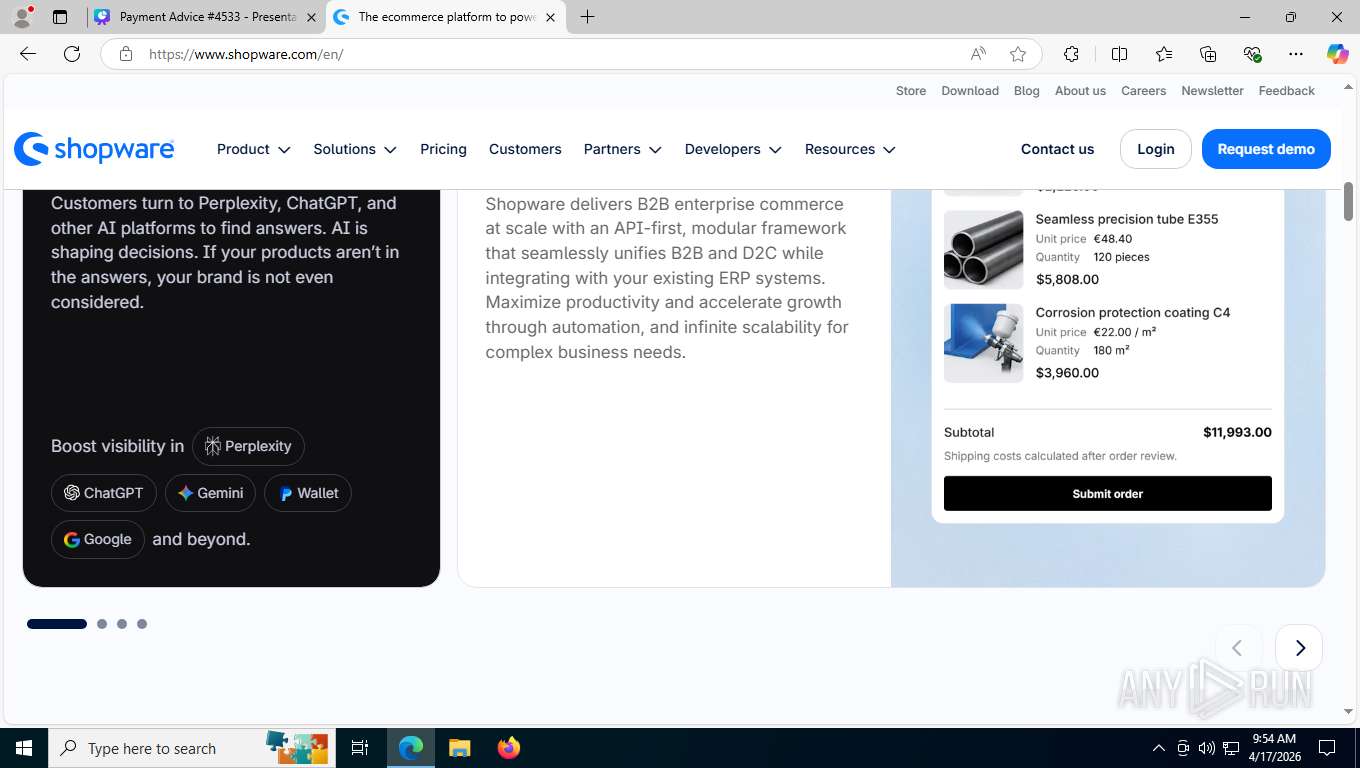Open the Collections panel
Screen dimensions: 1360x768
[x=1208, y=54]
